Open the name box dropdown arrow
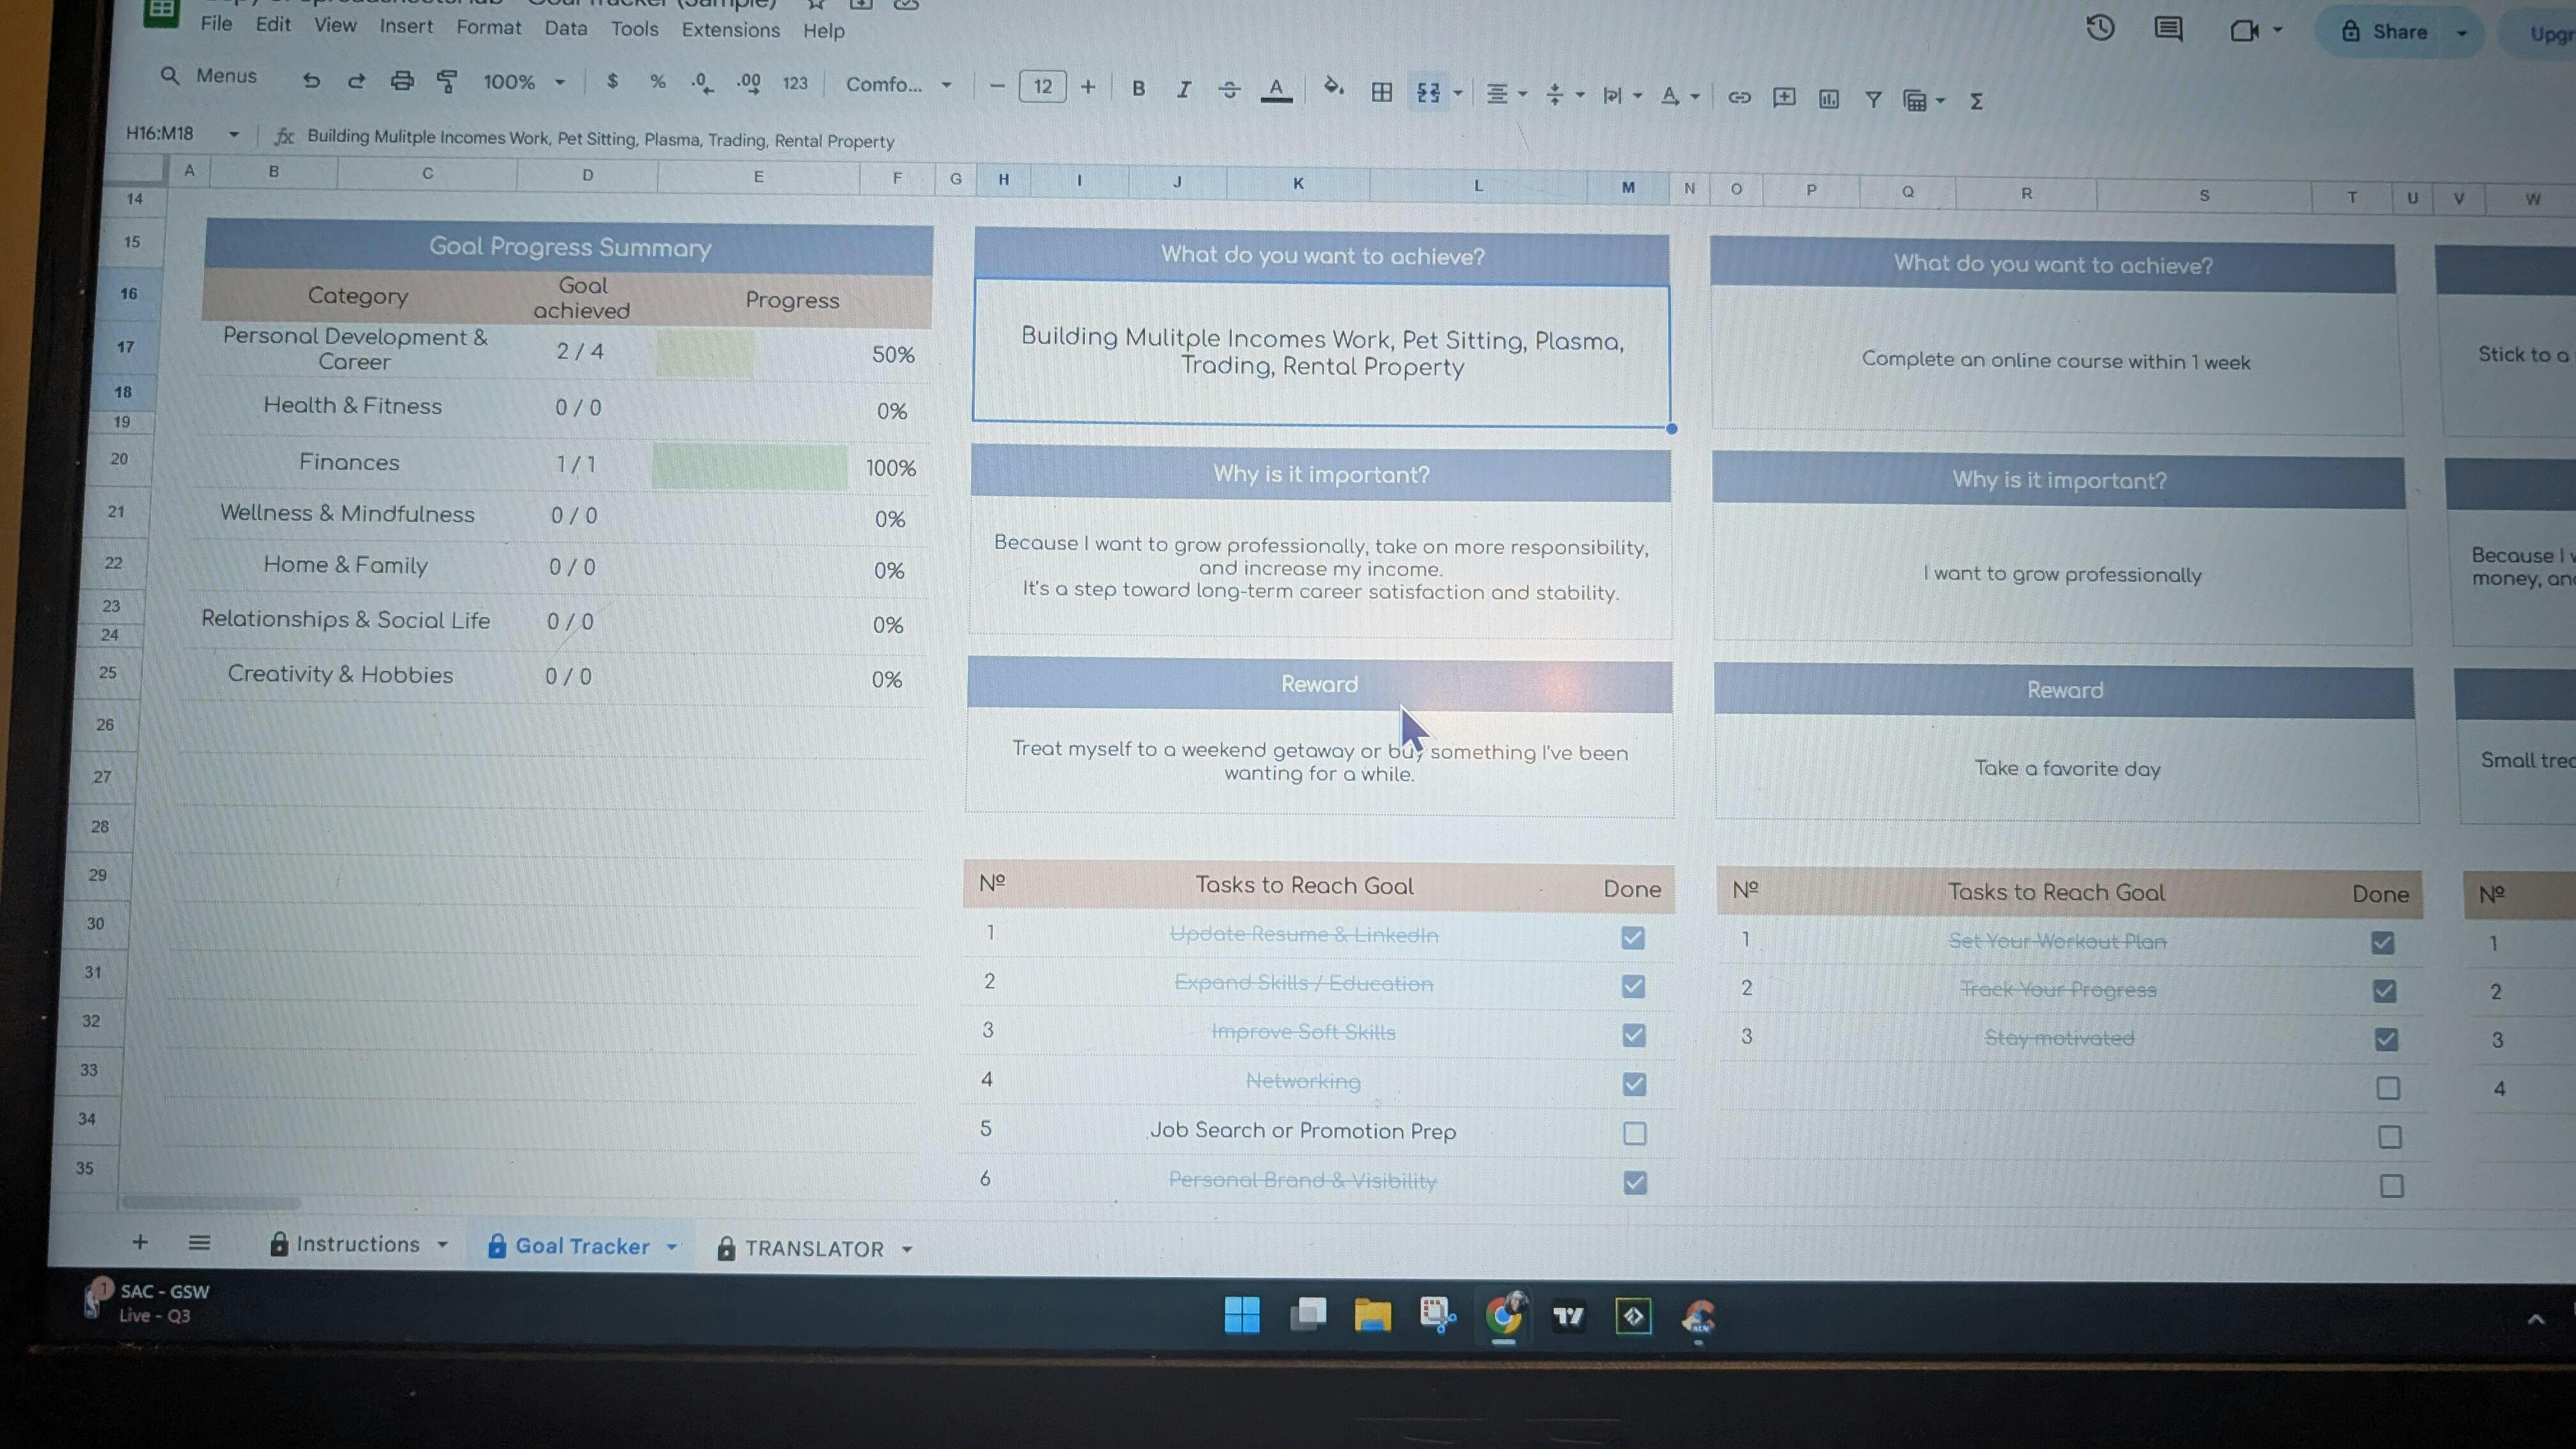The image size is (2576, 1449). pyautogui.click(x=233, y=134)
